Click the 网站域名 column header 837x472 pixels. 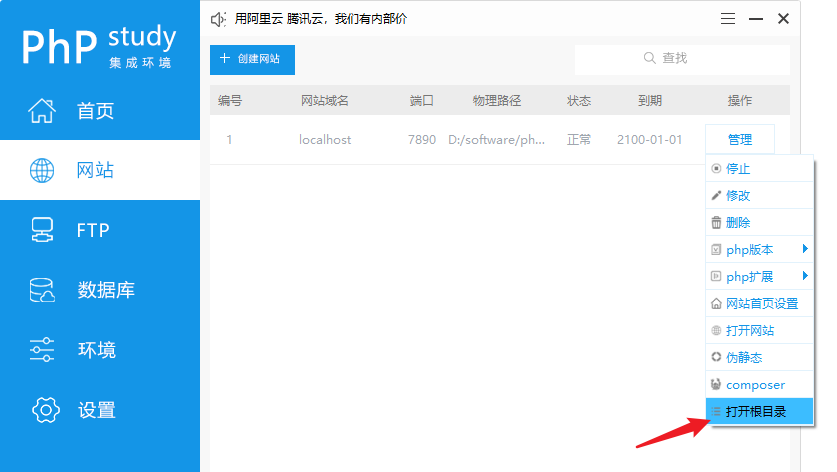pos(325,100)
